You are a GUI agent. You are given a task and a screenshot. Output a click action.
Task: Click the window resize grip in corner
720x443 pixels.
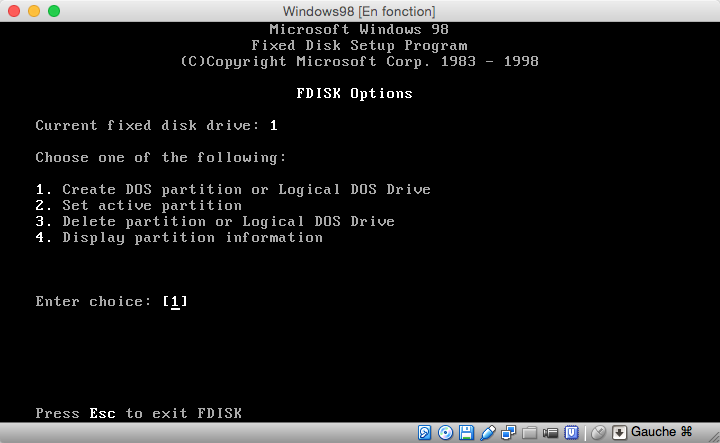tap(714, 437)
